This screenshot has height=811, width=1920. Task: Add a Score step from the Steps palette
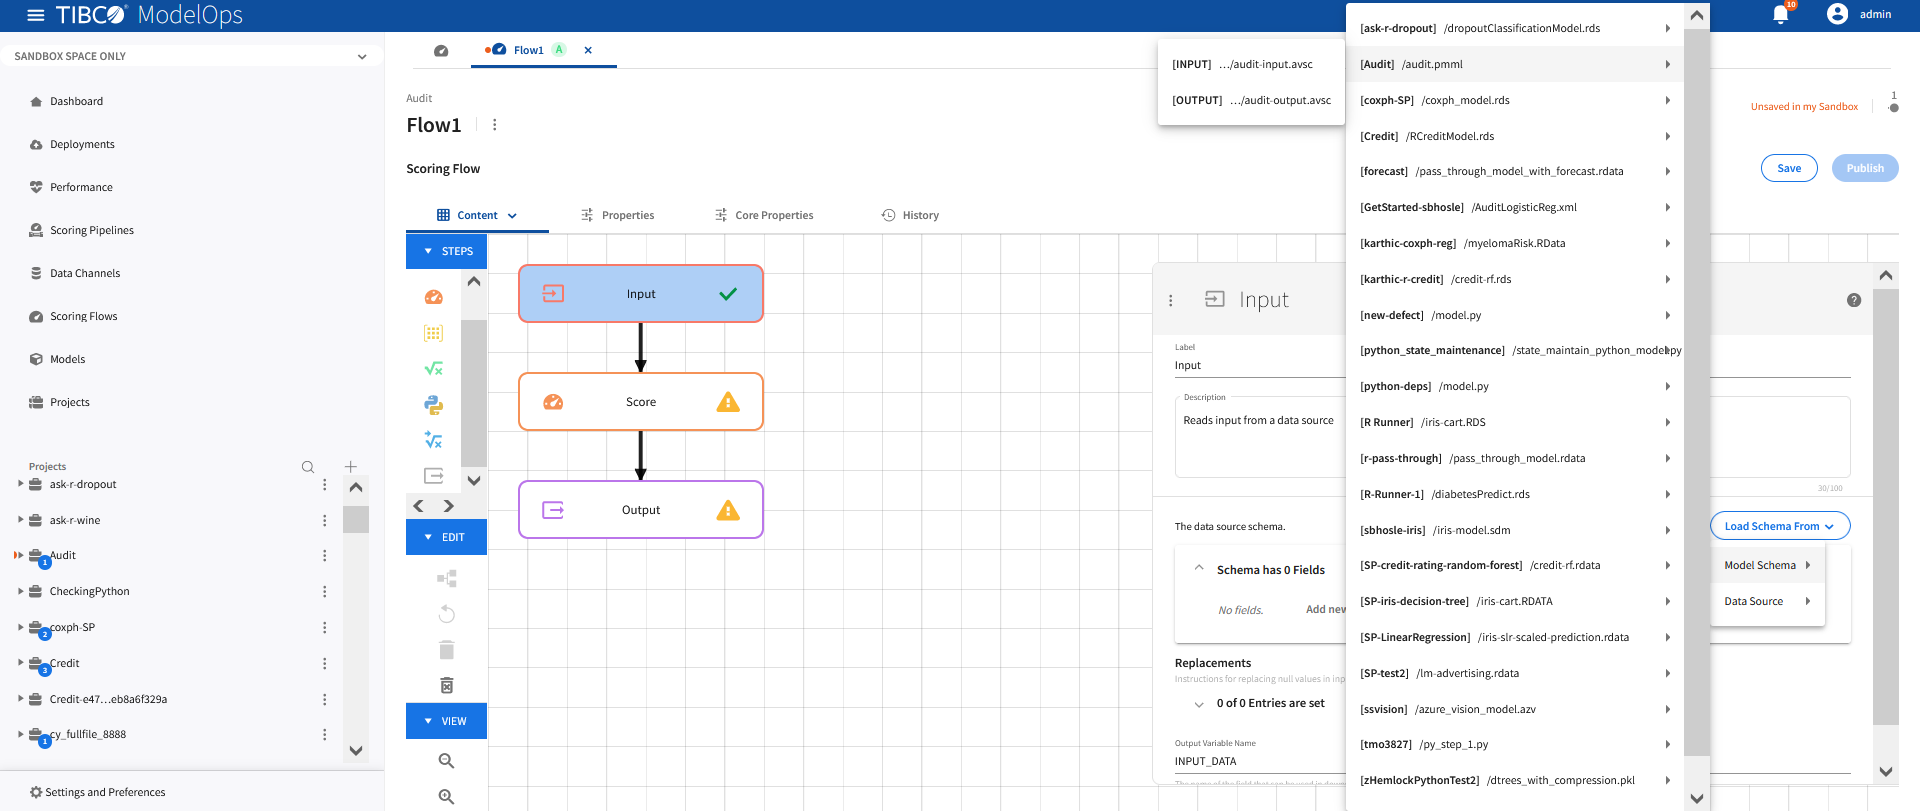click(434, 297)
